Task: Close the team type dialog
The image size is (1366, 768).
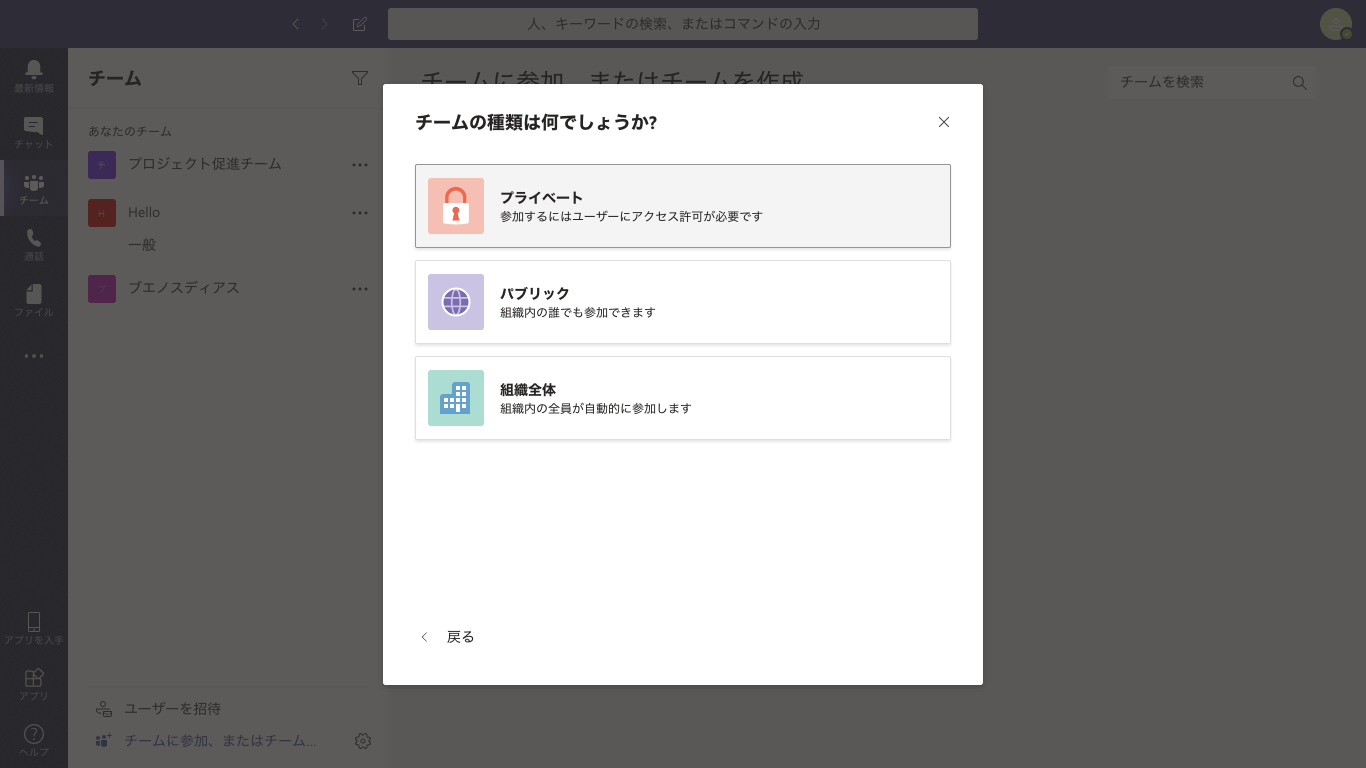Action: click(x=943, y=122)
